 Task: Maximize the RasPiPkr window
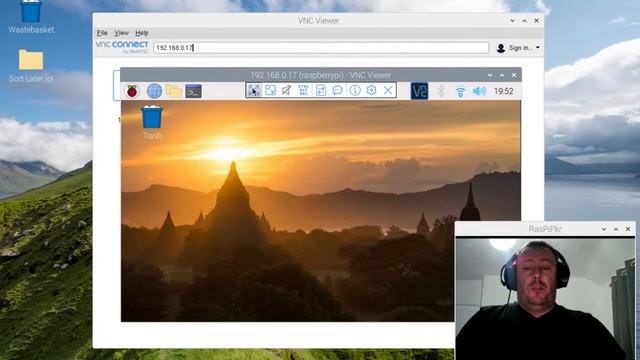coord(616,229)
